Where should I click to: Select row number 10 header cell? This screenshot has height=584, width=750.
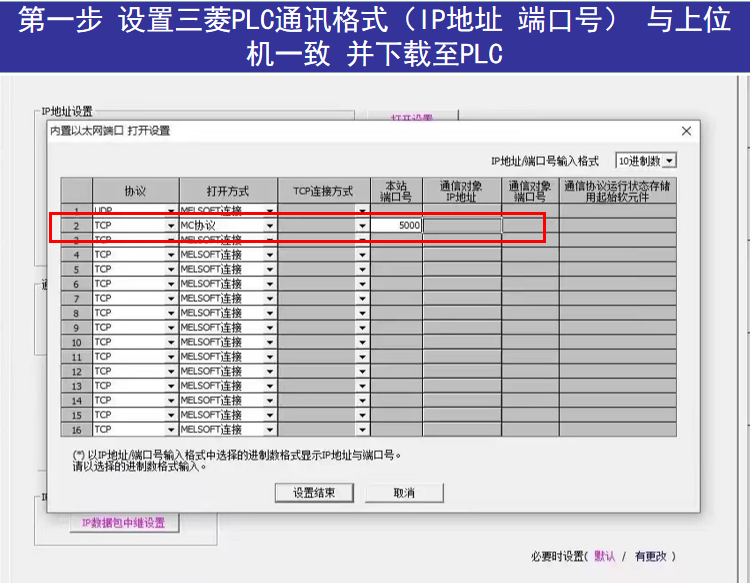[77, 342]
